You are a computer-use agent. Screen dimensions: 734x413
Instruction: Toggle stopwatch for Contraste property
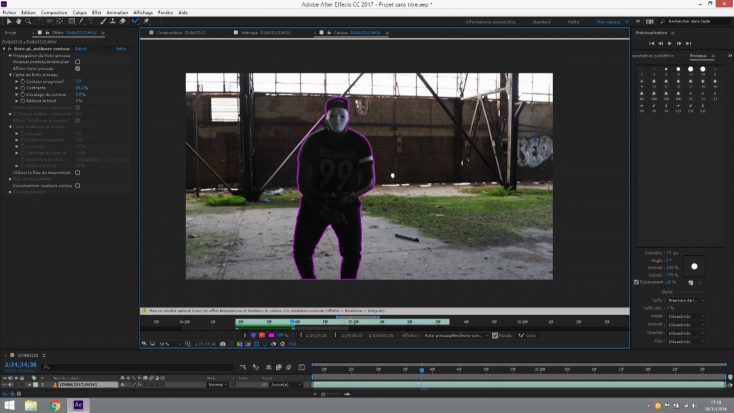[22, 88]
